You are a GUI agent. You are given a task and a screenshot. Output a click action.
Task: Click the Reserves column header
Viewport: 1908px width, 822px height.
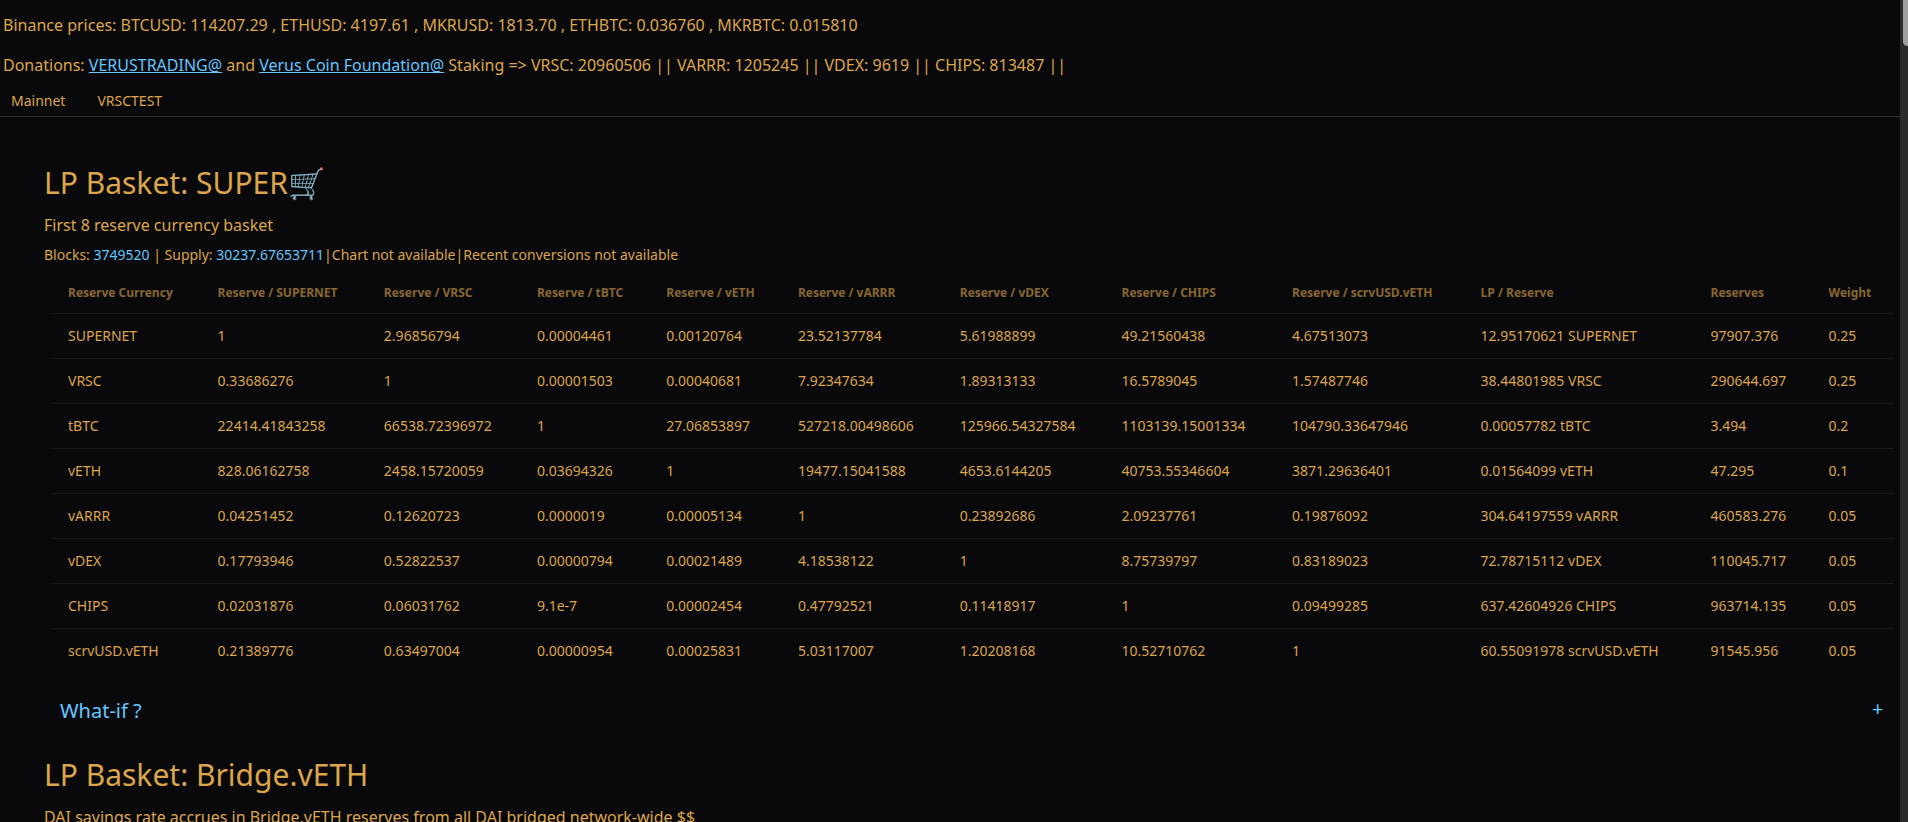coord(1736,293)
